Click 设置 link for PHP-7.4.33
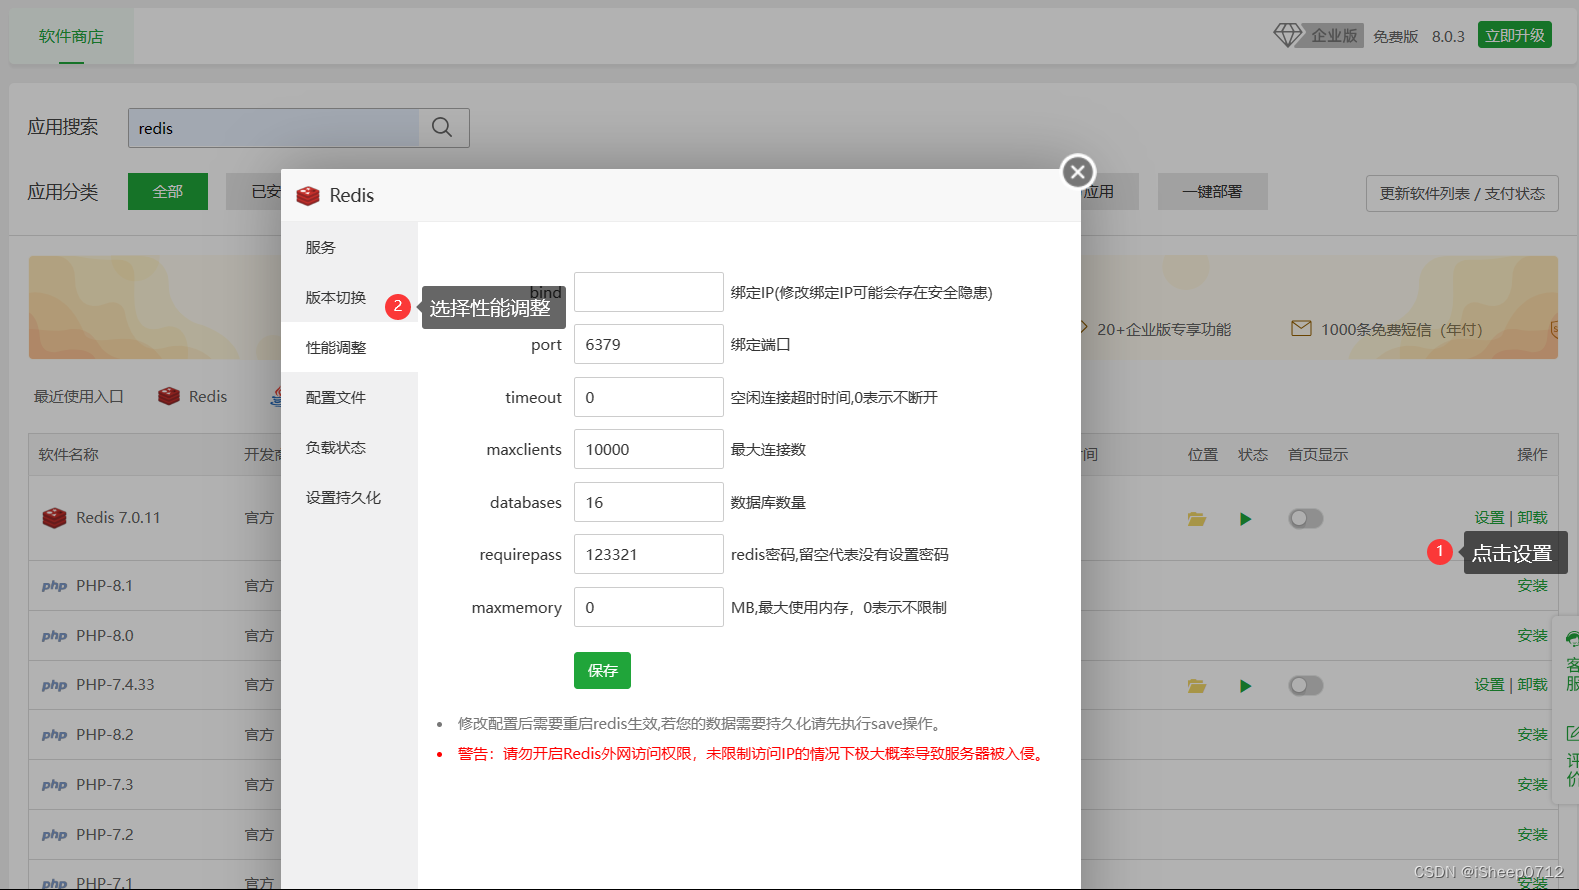This screenshot has width=1579, height=890. [1489, 685]
